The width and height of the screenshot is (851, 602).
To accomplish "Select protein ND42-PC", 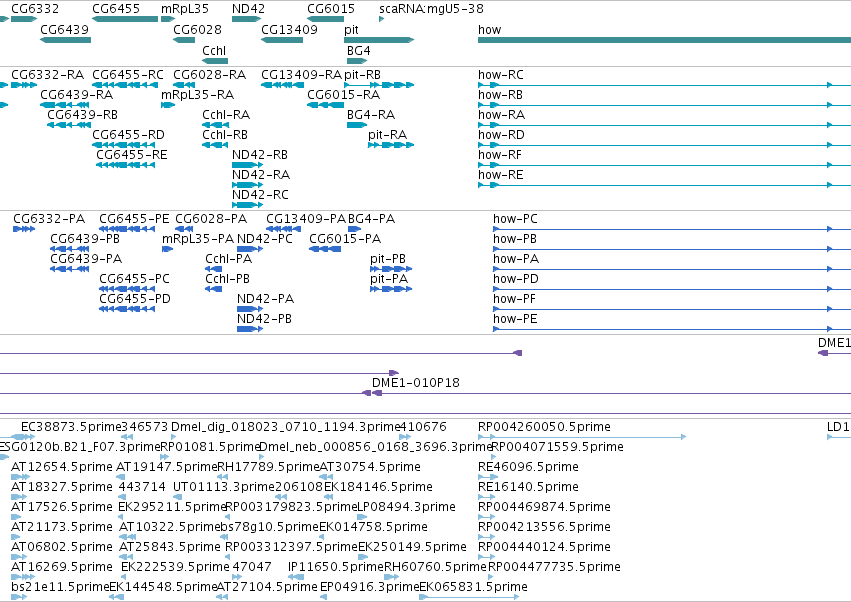I will click(x=264, y=239).
